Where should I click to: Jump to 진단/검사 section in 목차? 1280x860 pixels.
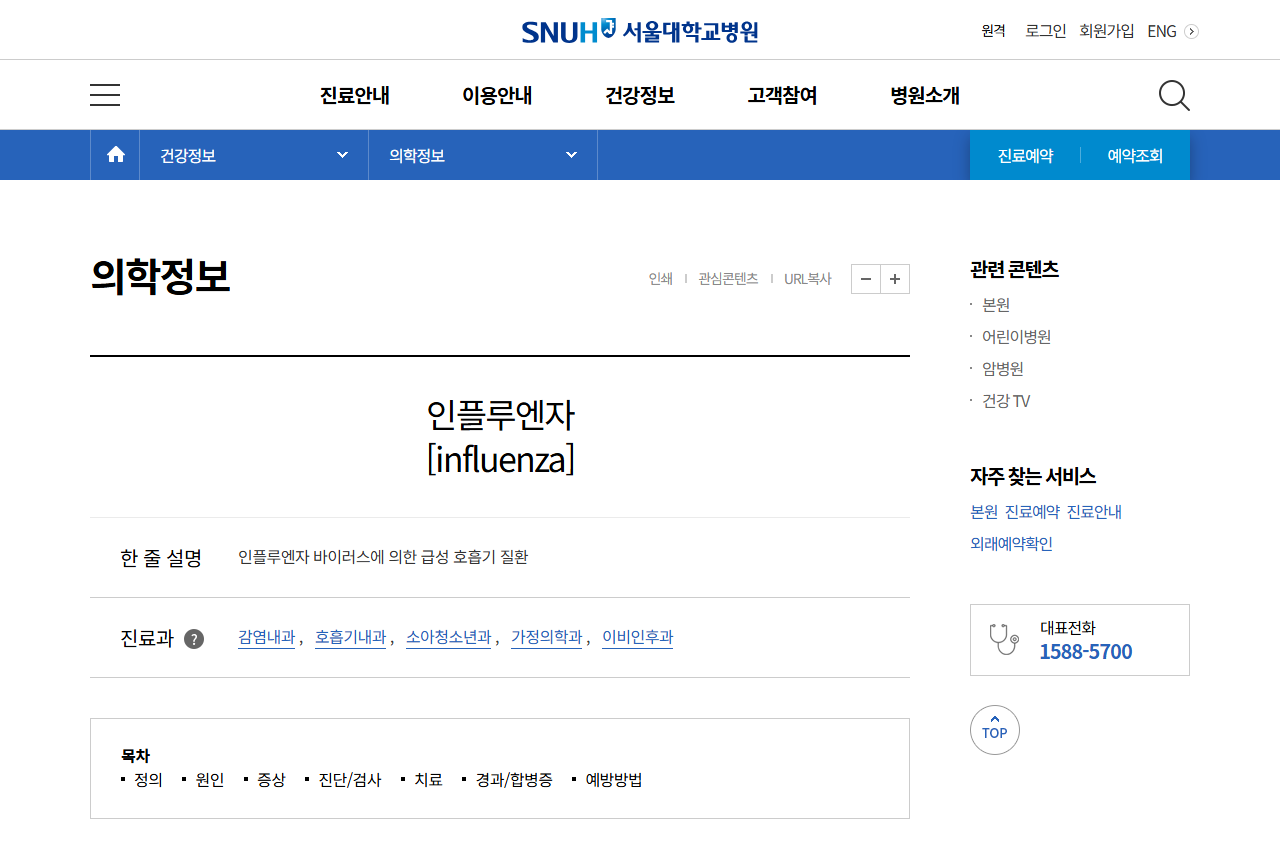coord(350,780)
